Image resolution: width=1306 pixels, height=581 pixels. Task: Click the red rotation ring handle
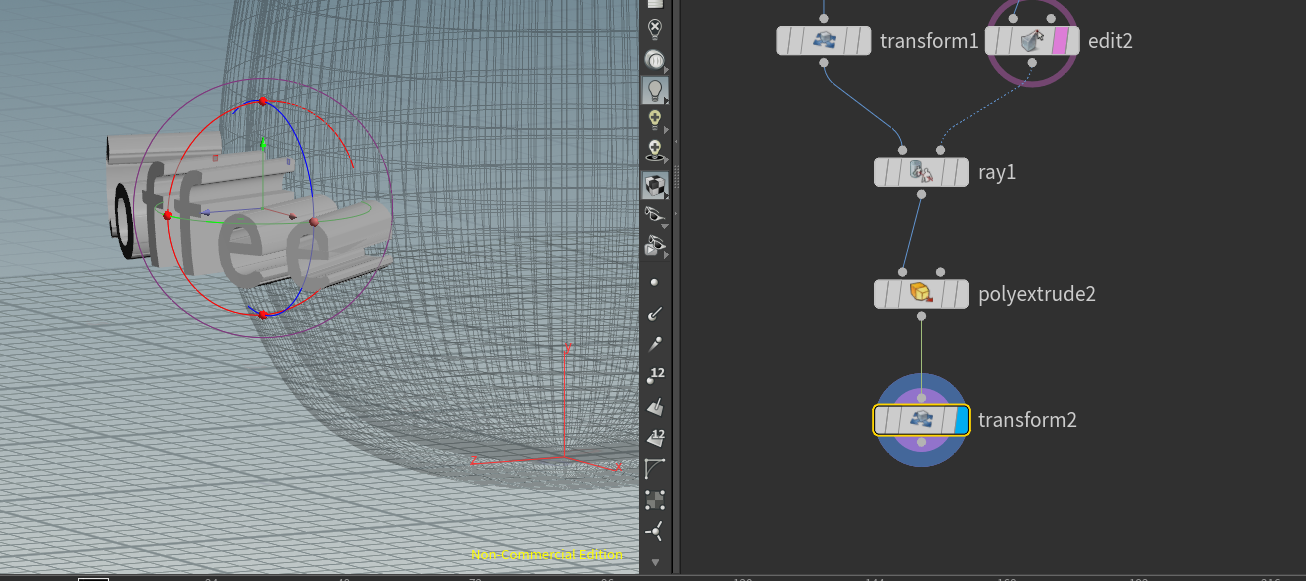[262, 101]
